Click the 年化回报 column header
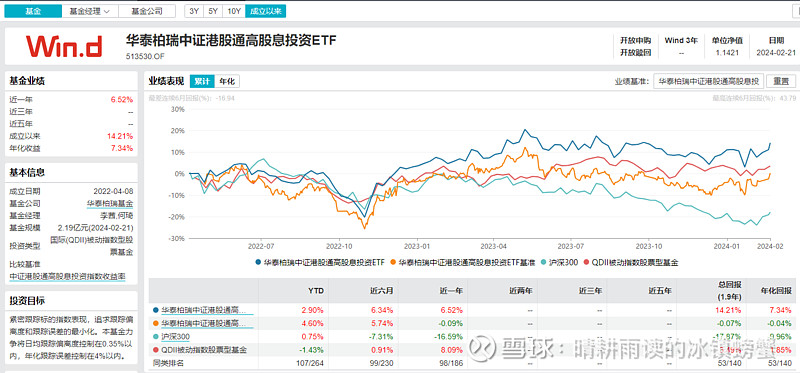 (776, 291)
